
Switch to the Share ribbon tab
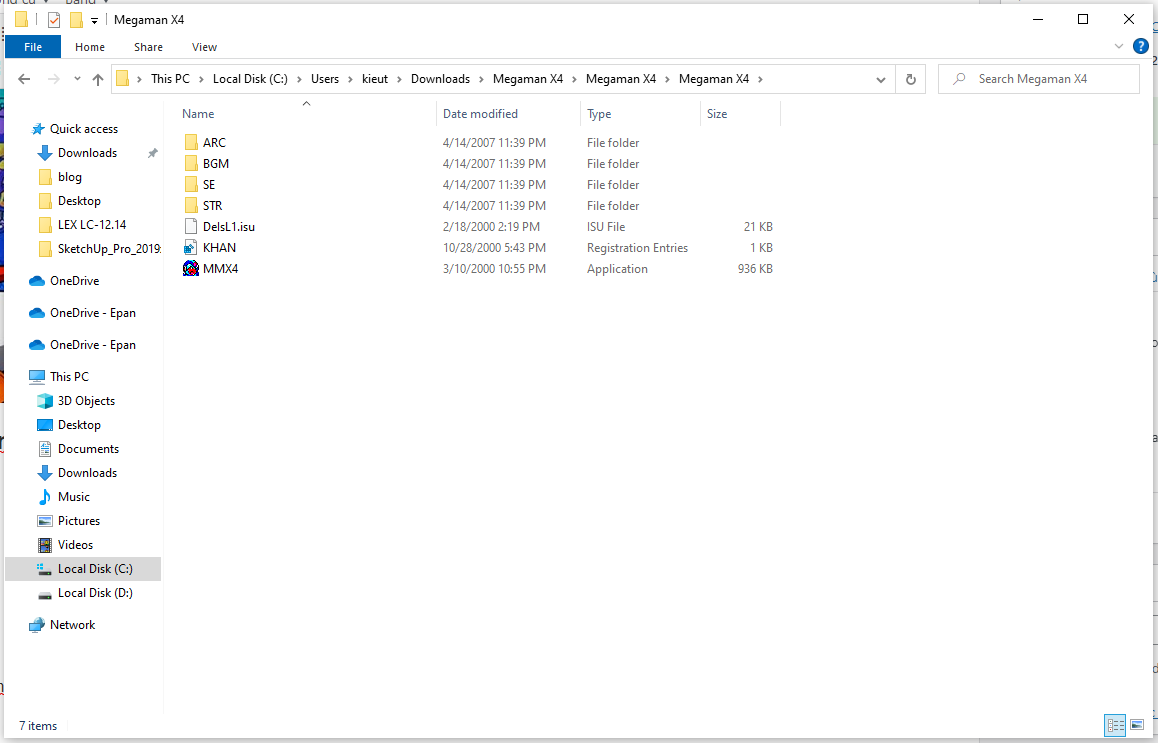click(x=148, y=47)
